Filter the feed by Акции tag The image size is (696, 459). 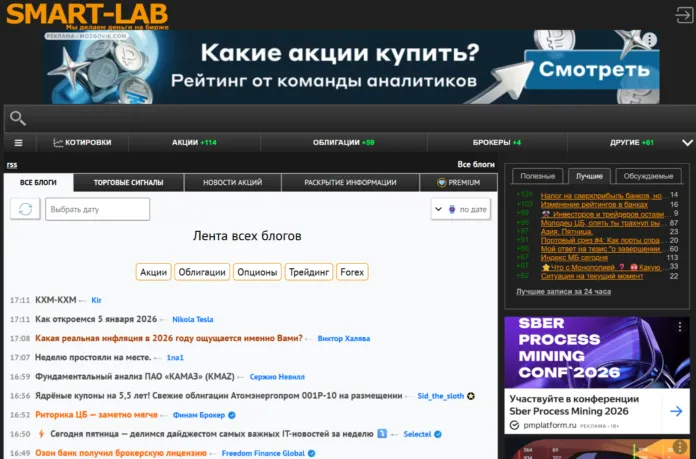click(154, 272)
